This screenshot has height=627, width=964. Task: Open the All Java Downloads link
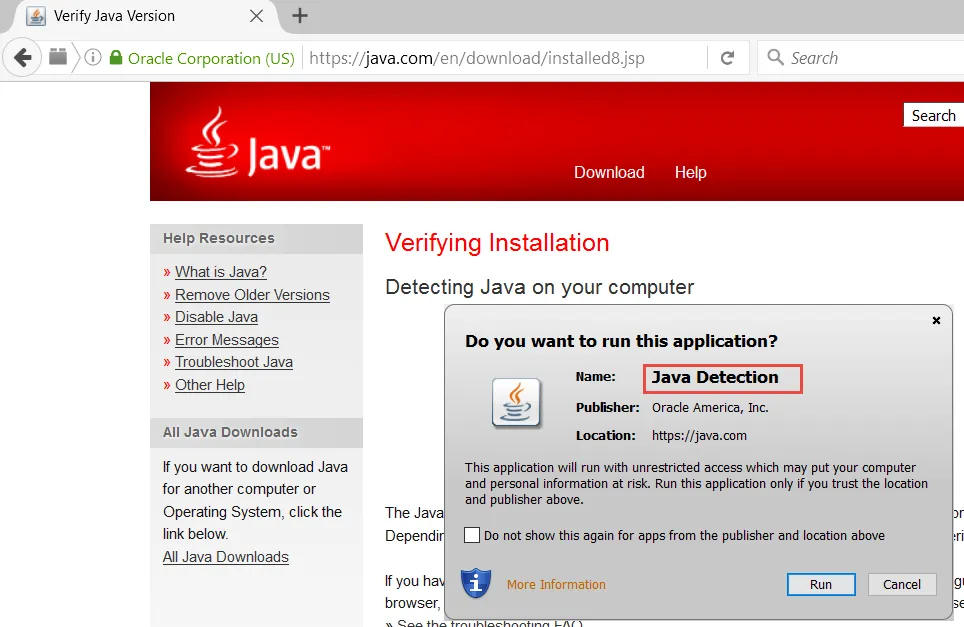click(x=226, y=557)
